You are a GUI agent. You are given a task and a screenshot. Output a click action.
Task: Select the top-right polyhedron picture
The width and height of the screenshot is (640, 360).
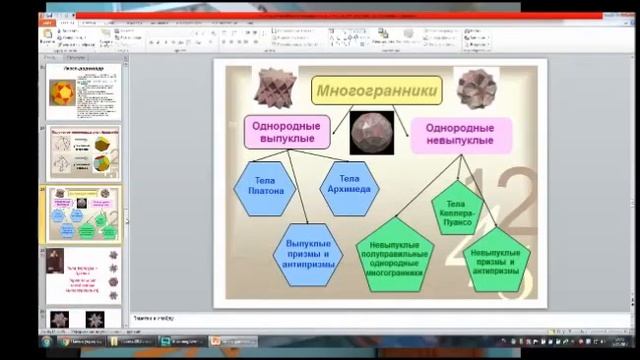[476, 89]
